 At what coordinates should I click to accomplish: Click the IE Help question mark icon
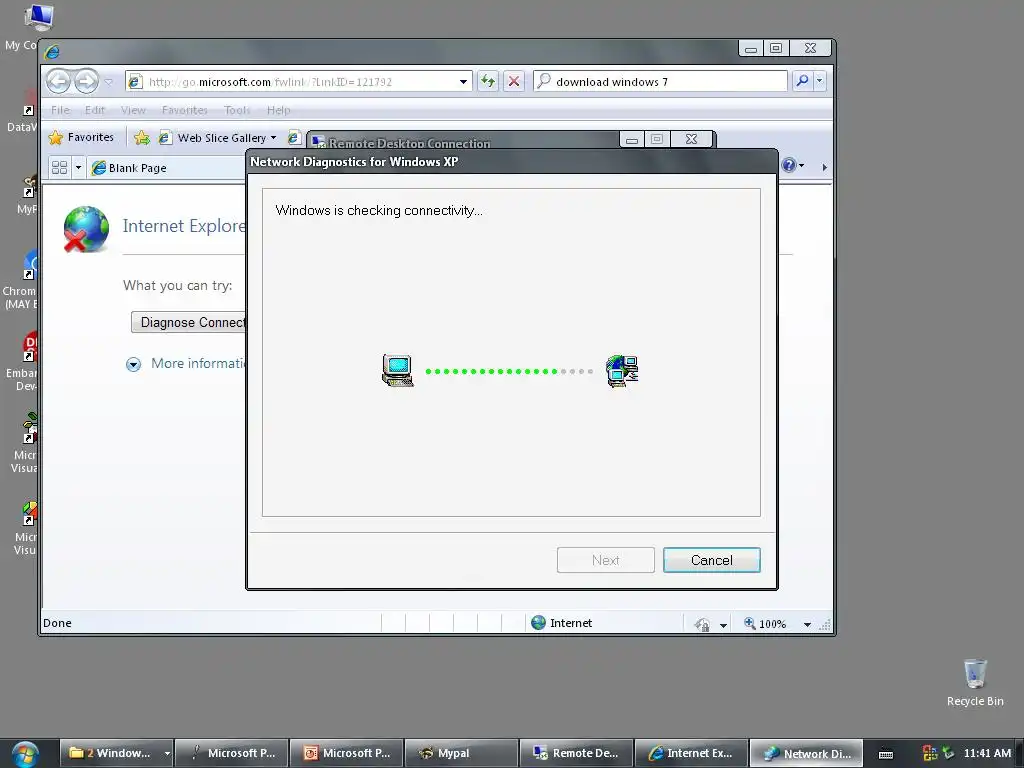click(x=789, y=165)
